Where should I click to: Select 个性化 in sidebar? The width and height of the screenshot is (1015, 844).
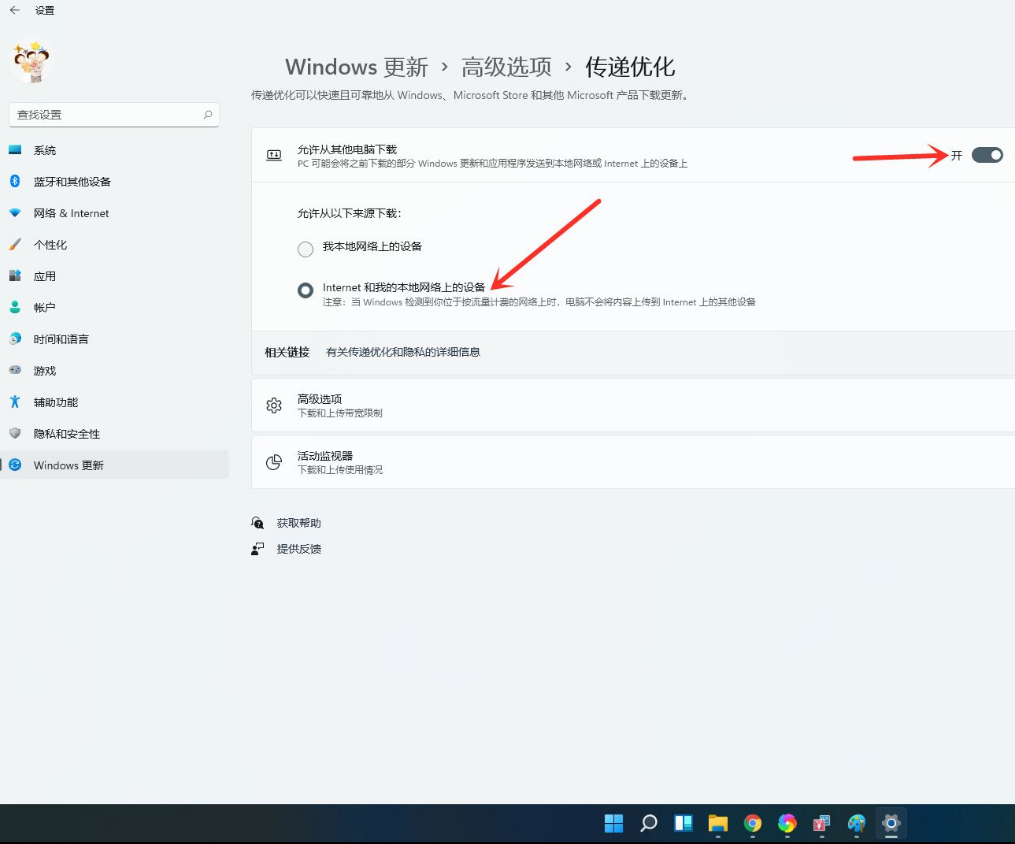(x=50, y=245)
